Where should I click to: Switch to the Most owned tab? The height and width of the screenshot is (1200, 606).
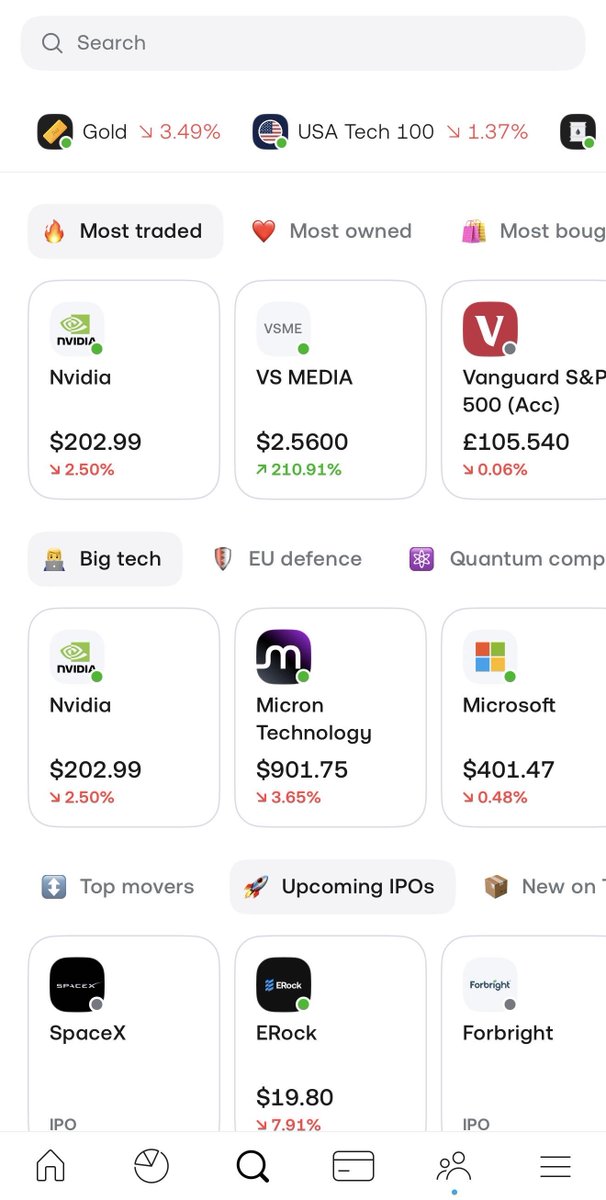point(331,231)
